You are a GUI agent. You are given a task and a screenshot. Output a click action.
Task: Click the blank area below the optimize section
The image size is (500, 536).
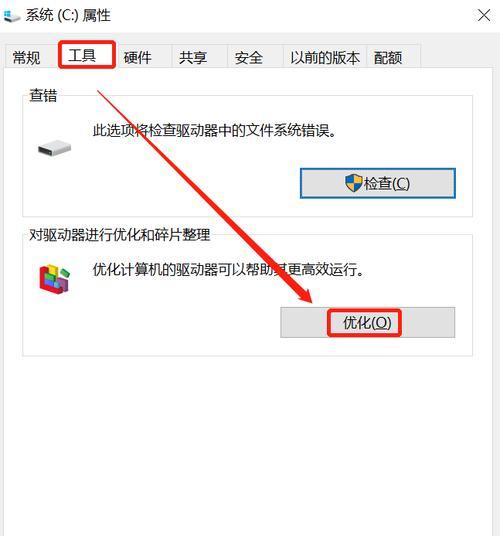point(248,444)
